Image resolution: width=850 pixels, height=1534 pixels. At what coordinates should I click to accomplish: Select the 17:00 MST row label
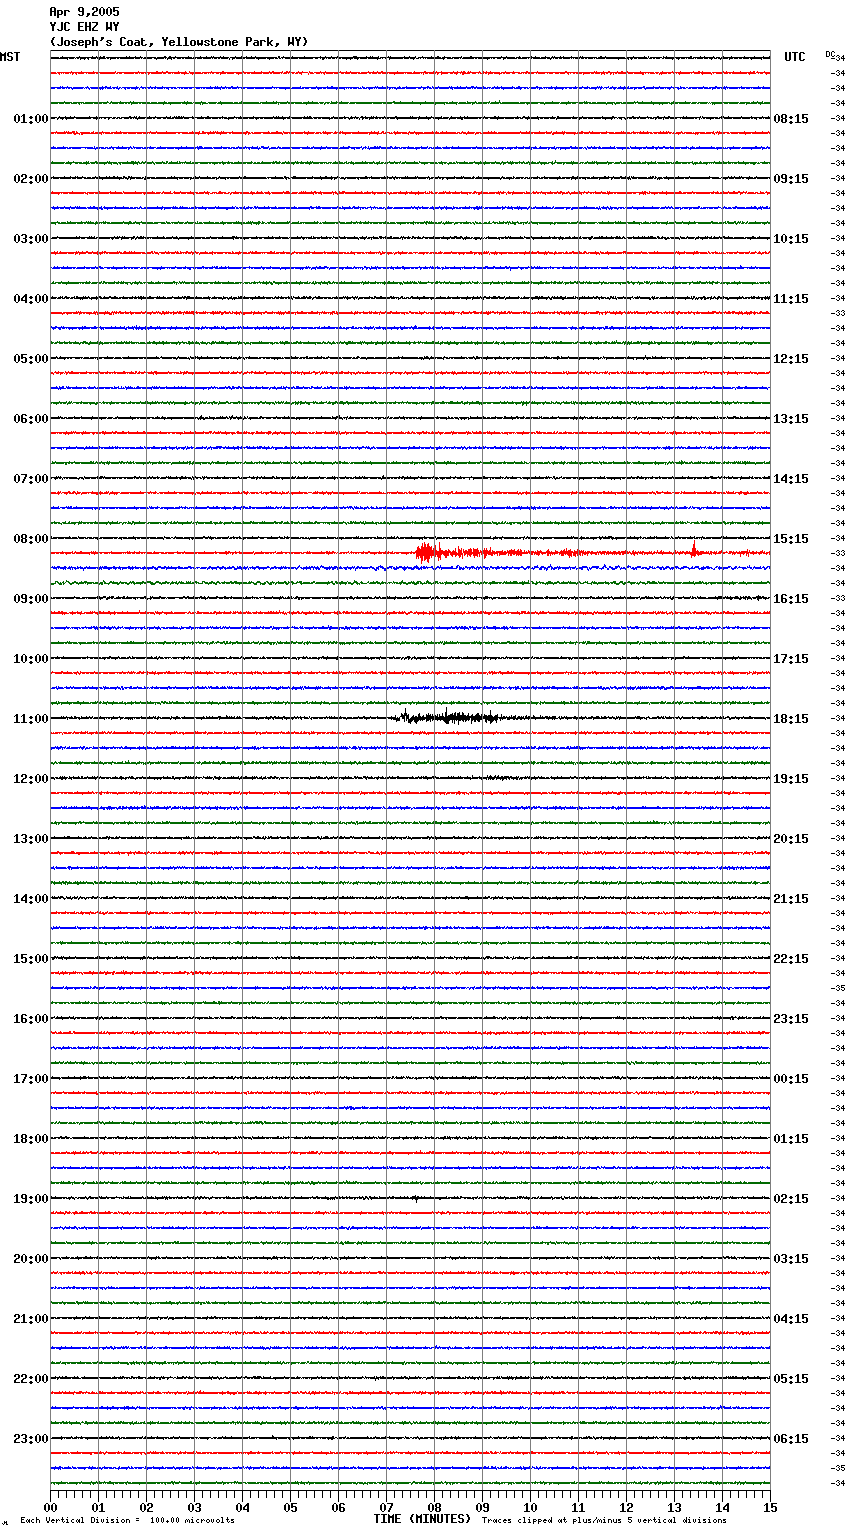[31, 1079]
